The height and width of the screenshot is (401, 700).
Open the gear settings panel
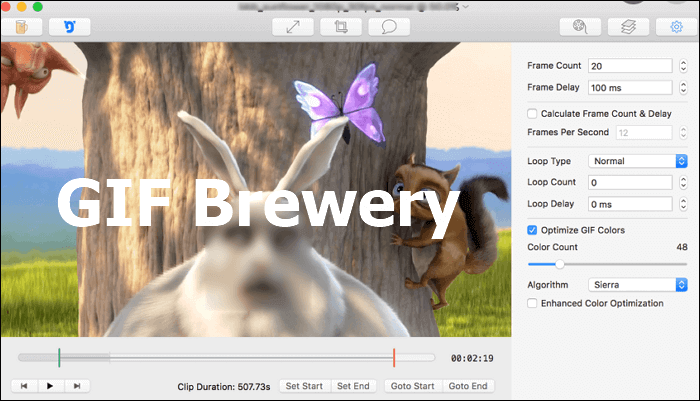coord(676,27)
